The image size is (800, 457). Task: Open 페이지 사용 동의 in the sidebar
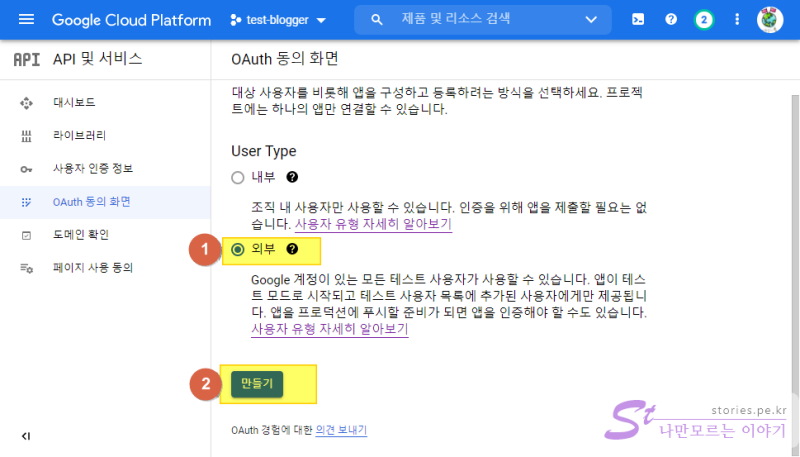click(93, 268)
